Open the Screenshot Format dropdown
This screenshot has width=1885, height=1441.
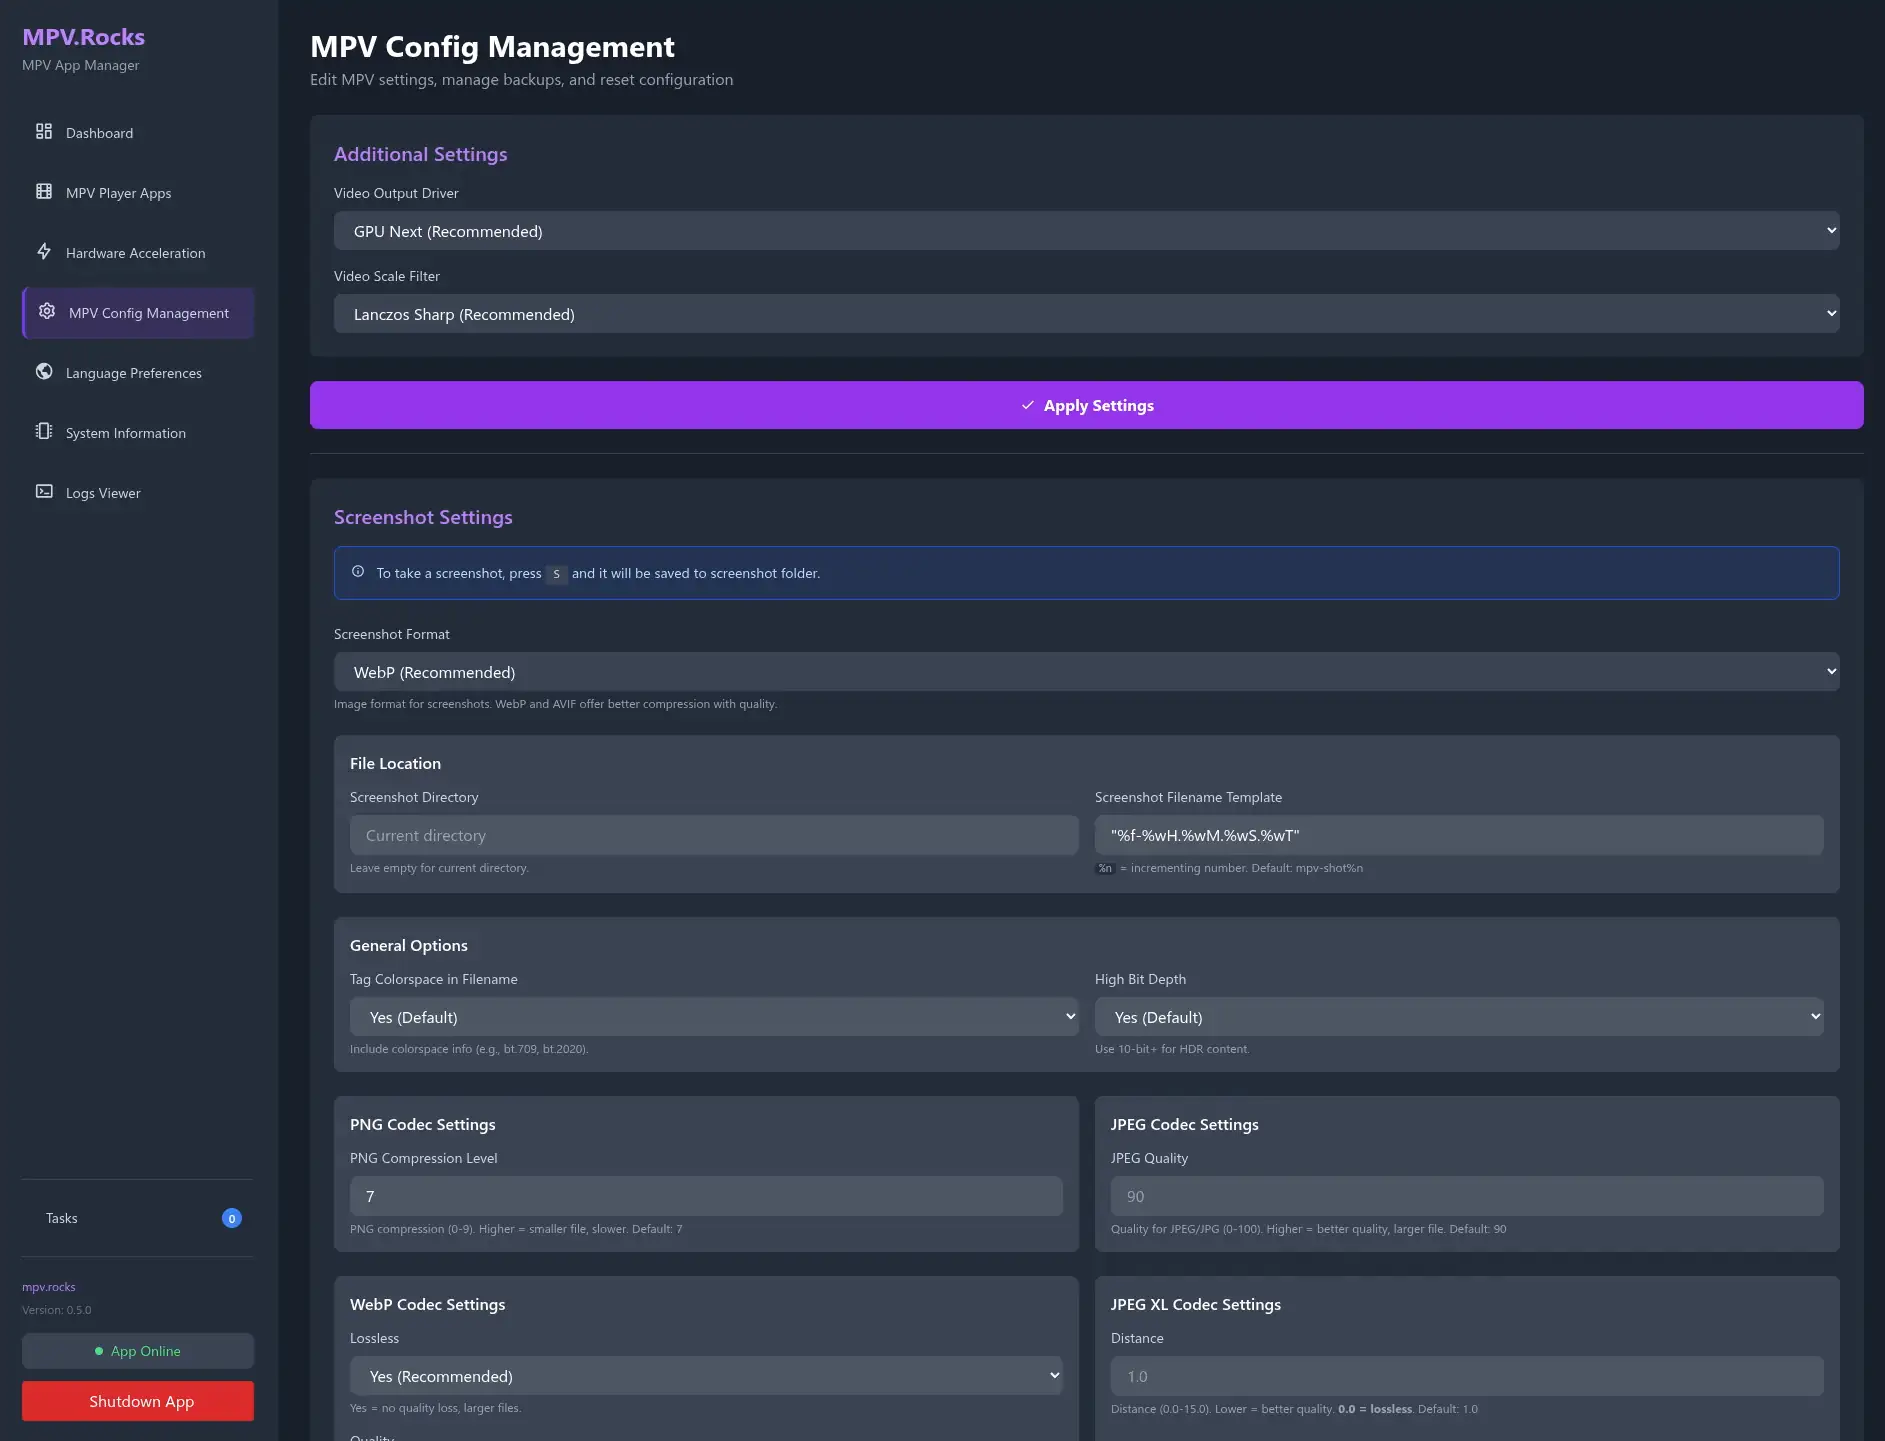[x=1086, y=672]
